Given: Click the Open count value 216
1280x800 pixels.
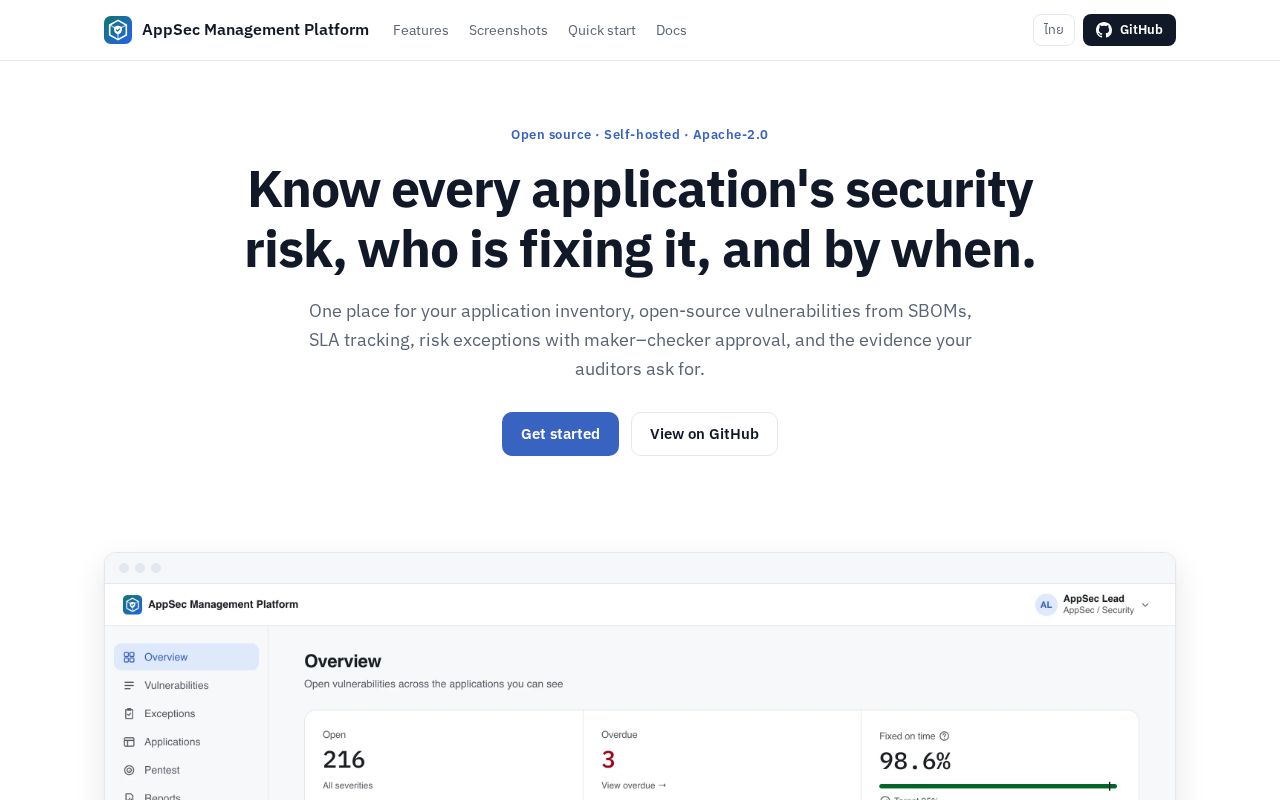Looking at the screenshot, I should (x=344, y=760).
